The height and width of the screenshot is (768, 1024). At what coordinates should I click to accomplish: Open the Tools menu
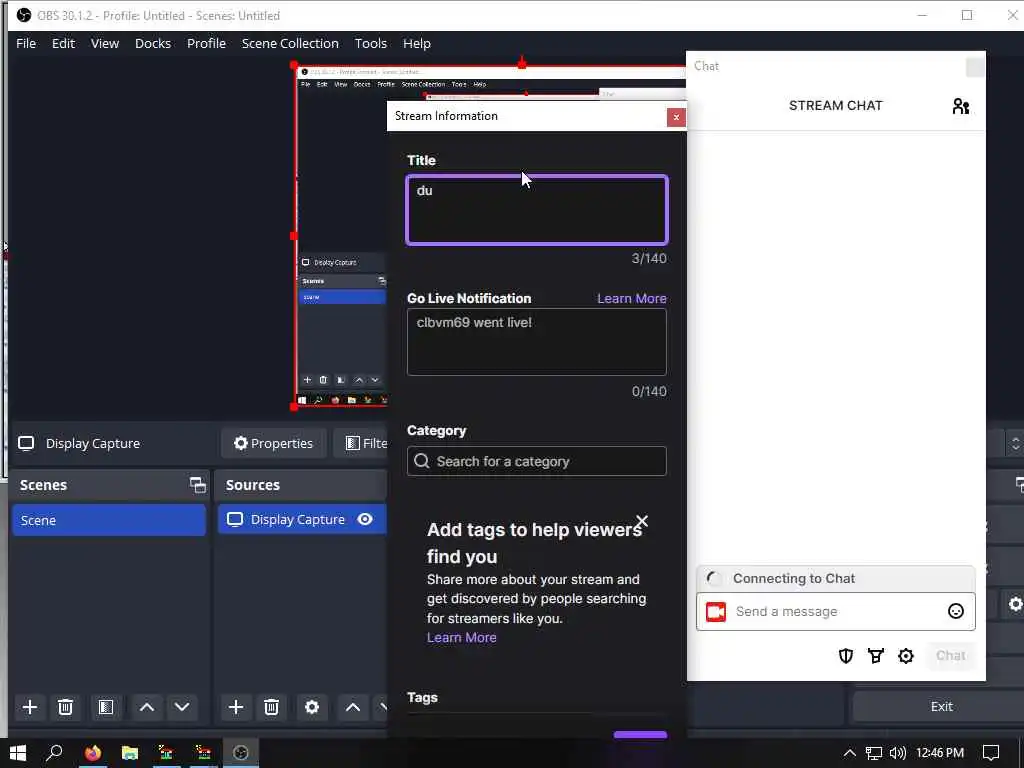371,43
